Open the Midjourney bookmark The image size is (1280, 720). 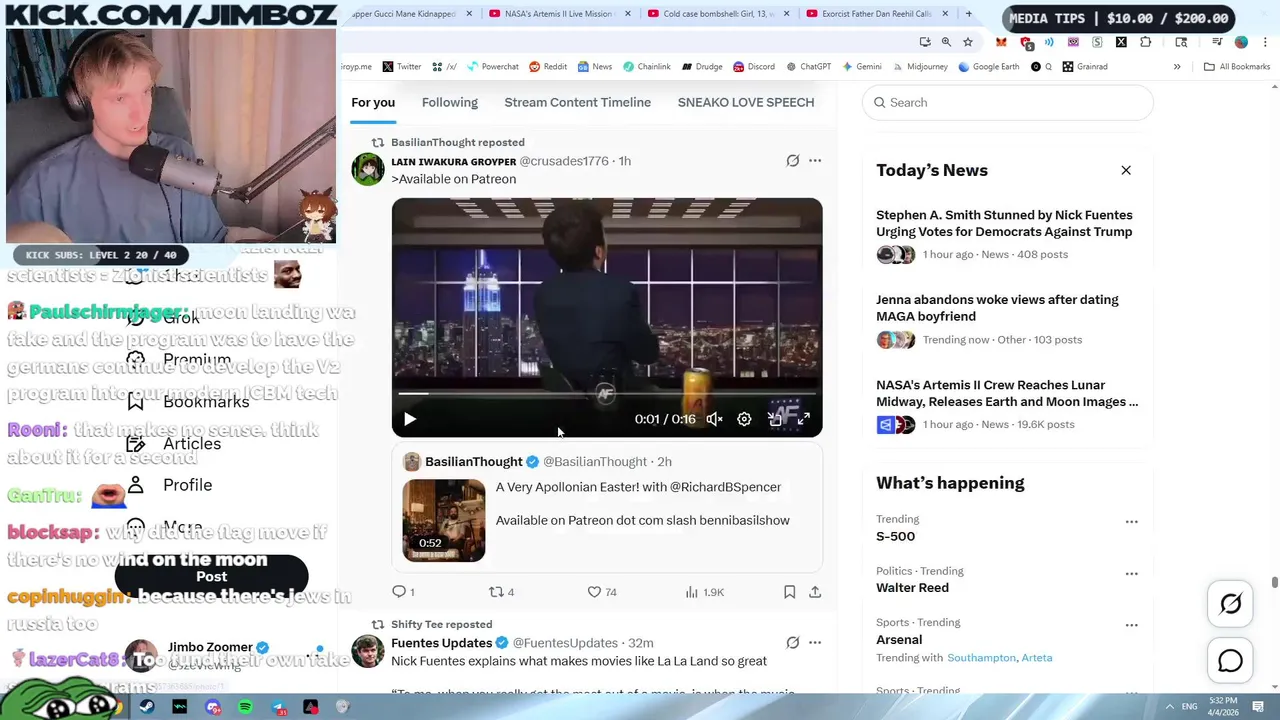pyautogui.click(x=920, y=67)
